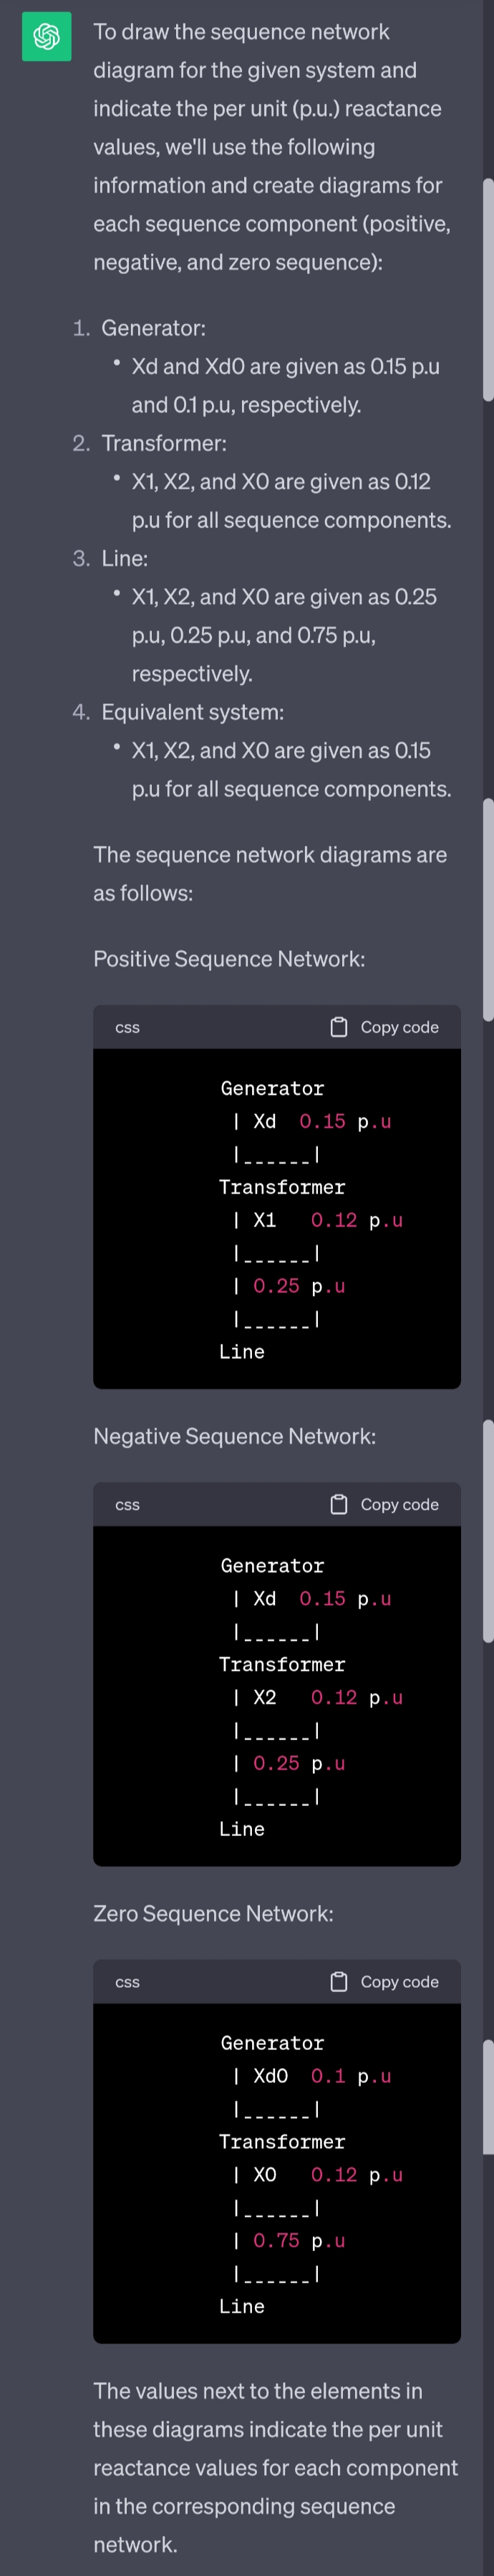This screenshot has height=2576, width=494.
Task: Click the Transformer label in the Positive Sequence diagram
Action: (x=282, y=1187)
